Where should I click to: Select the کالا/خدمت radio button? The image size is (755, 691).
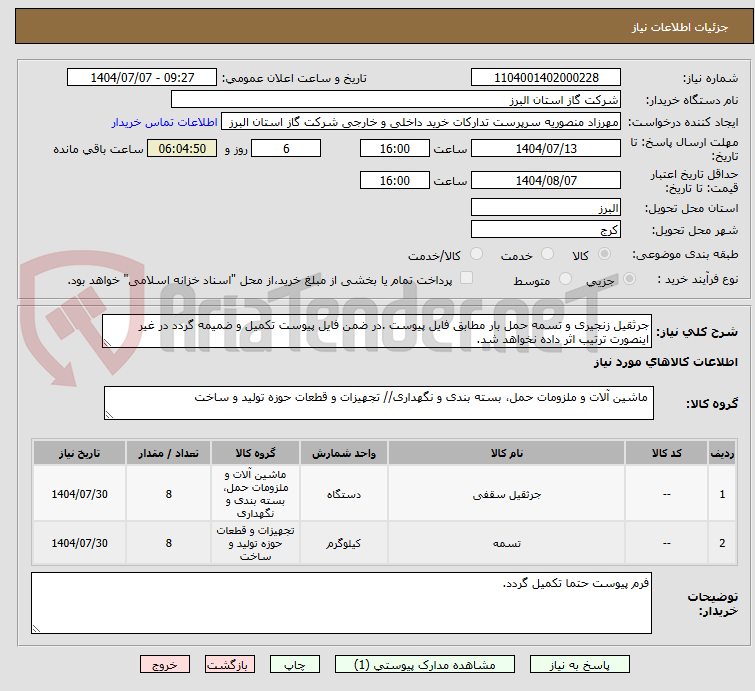click(x=476, y=254)
